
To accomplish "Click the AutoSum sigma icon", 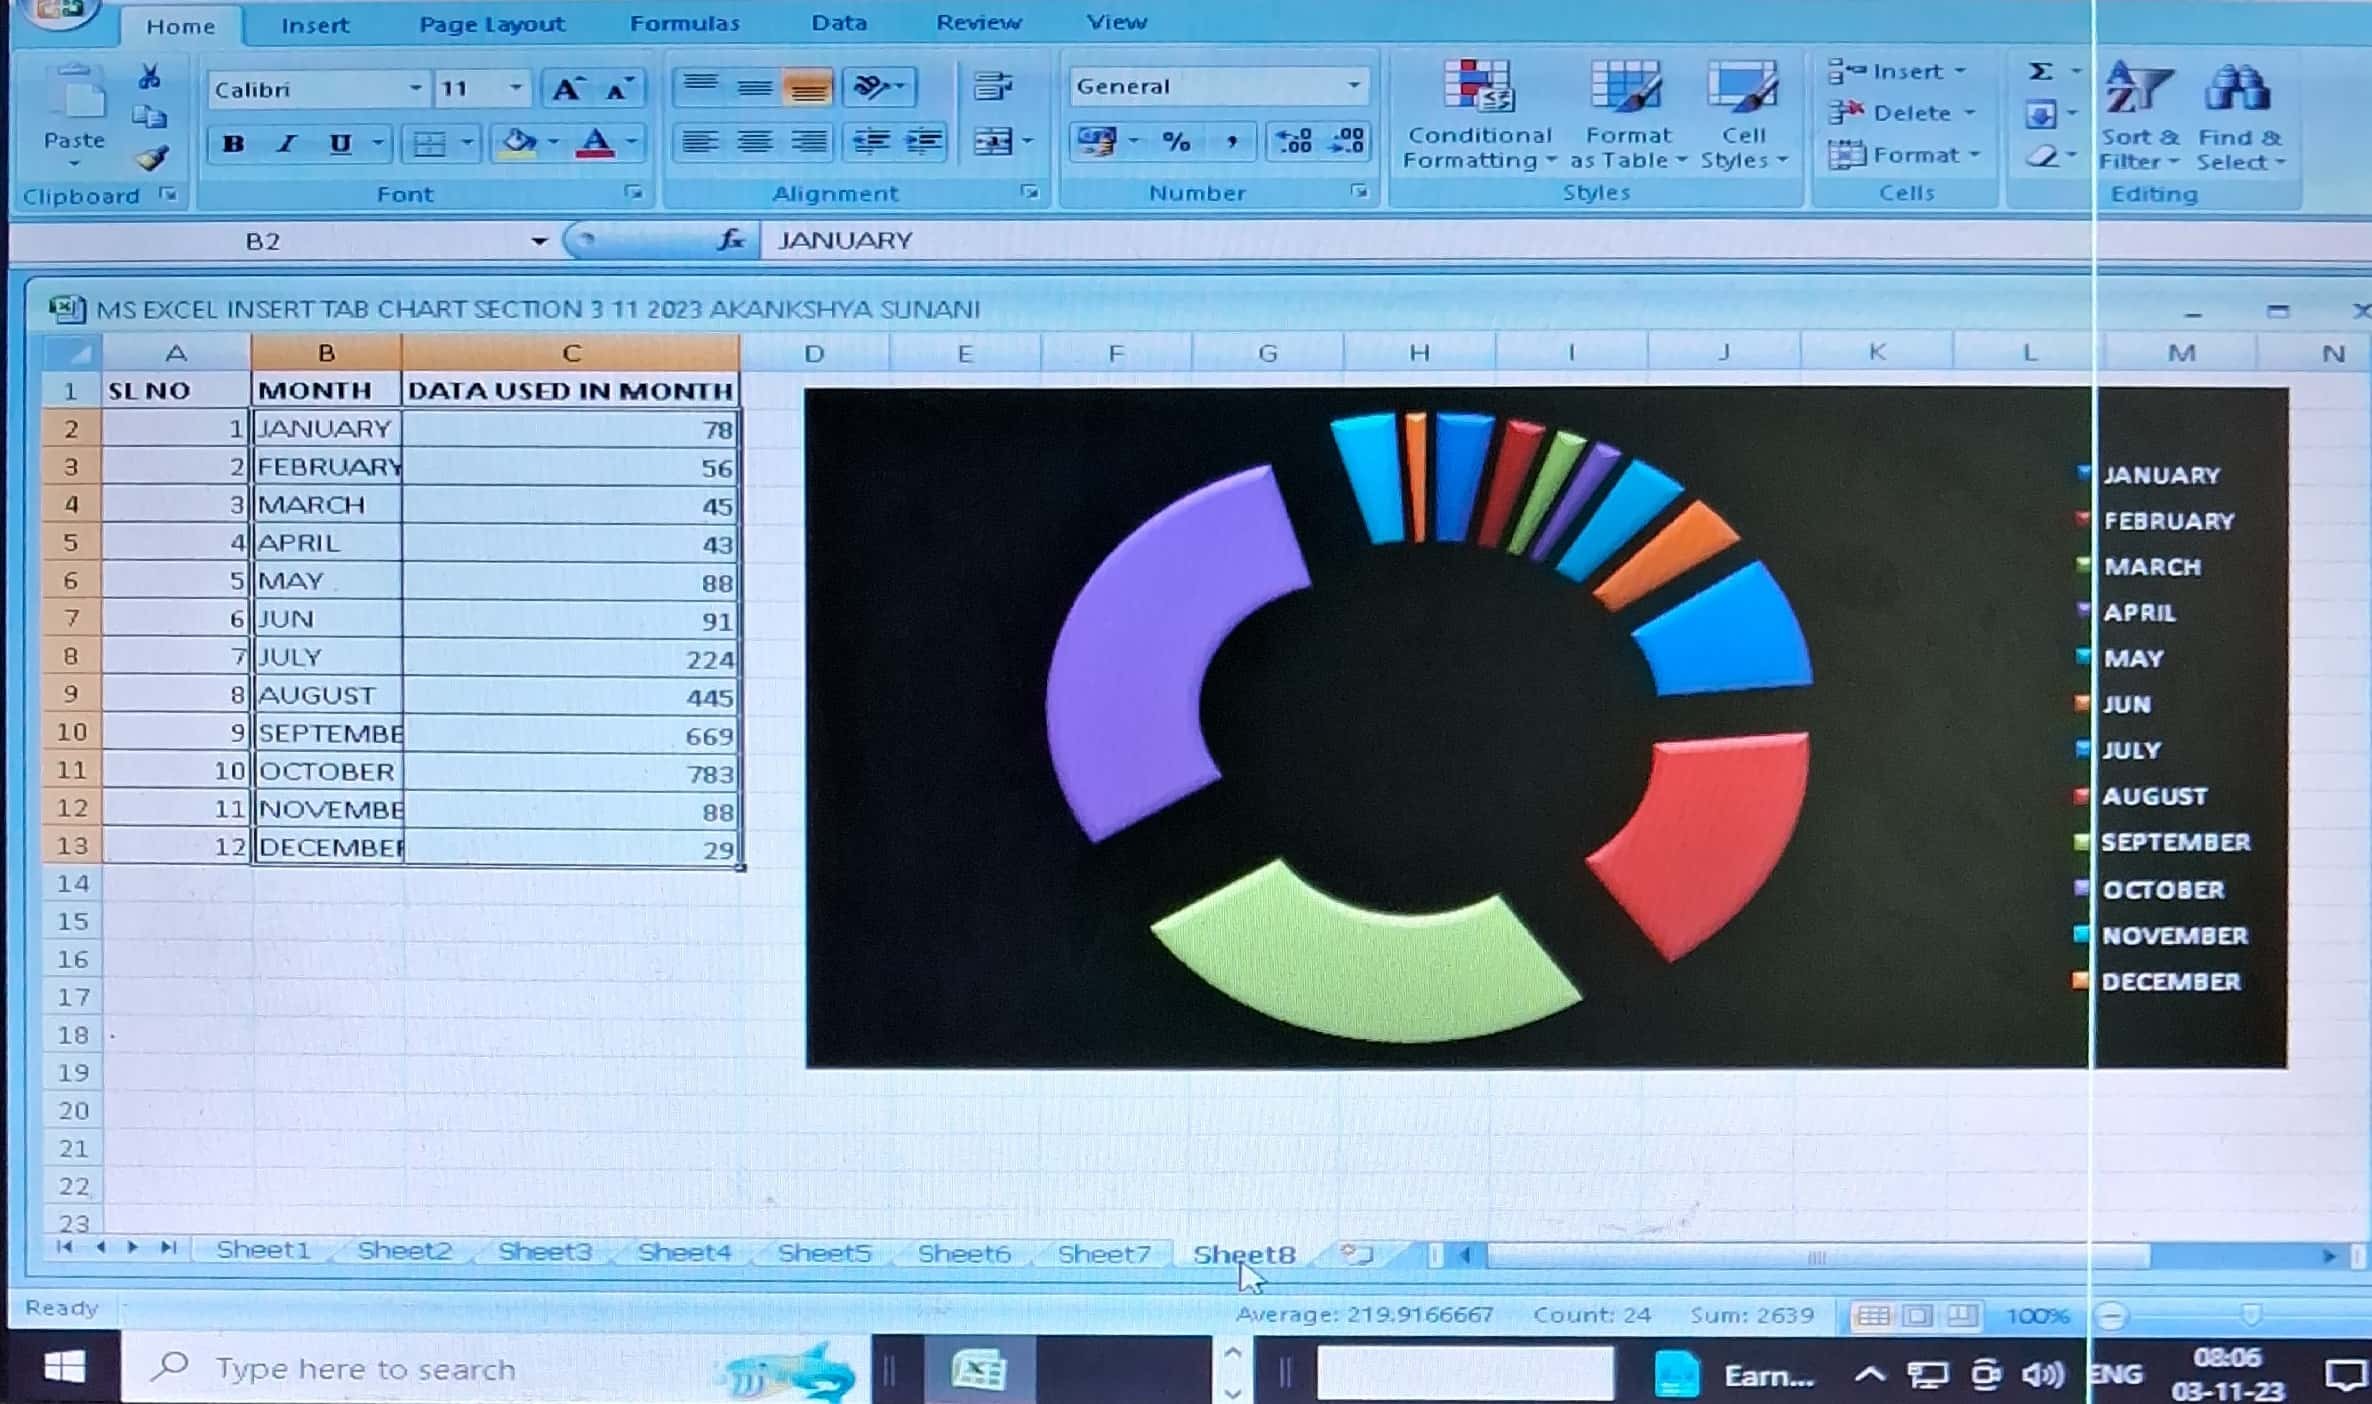I will 2041,71.
